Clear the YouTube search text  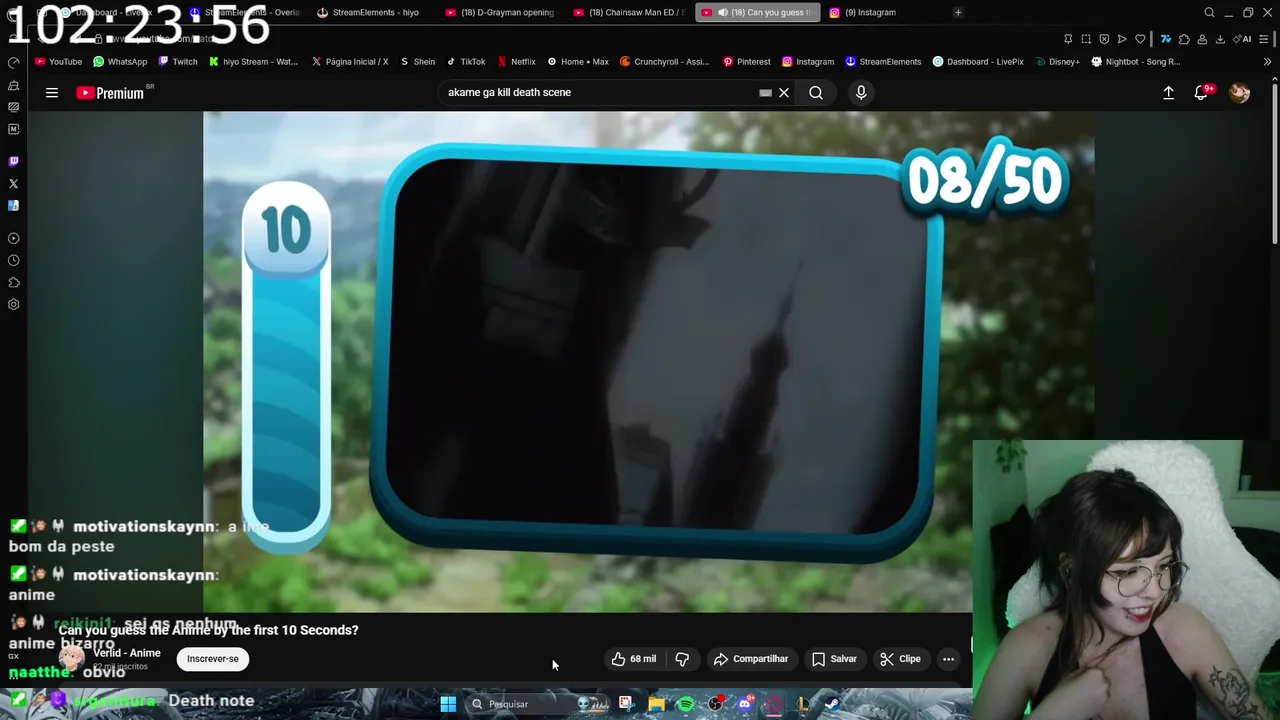(x=784, y=93)
